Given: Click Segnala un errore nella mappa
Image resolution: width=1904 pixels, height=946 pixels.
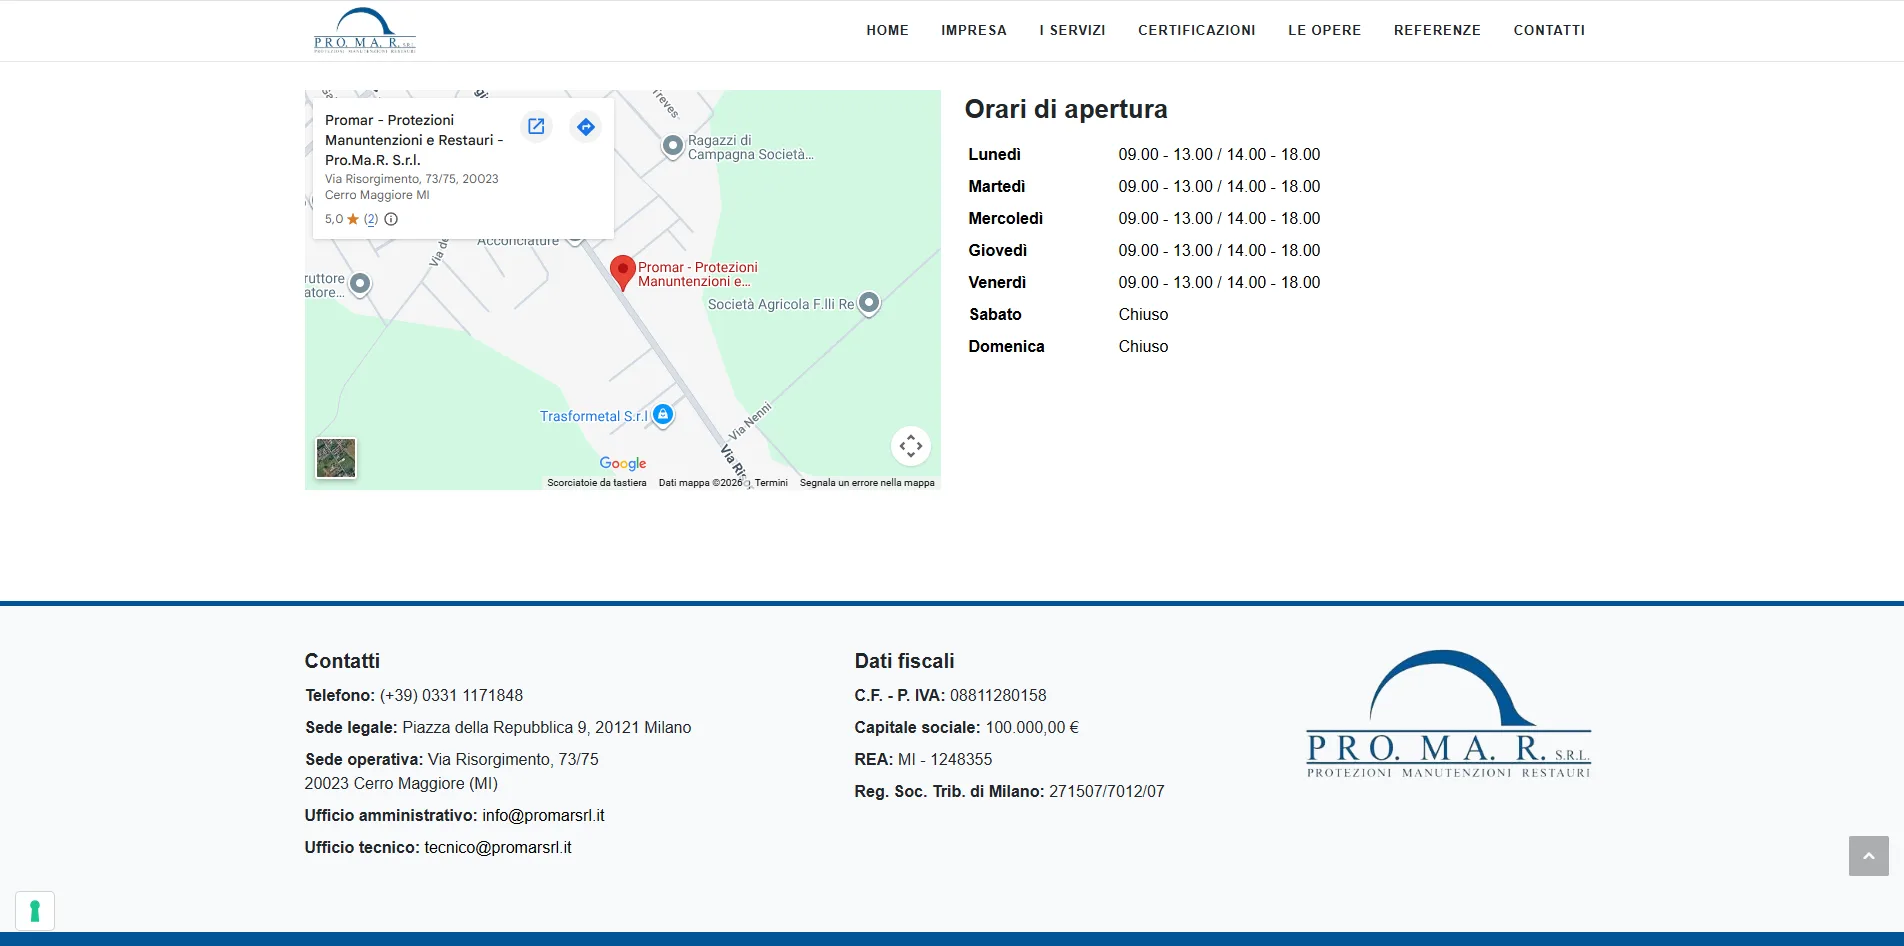Looking at the screenshot, I should [x=867, y=483].
